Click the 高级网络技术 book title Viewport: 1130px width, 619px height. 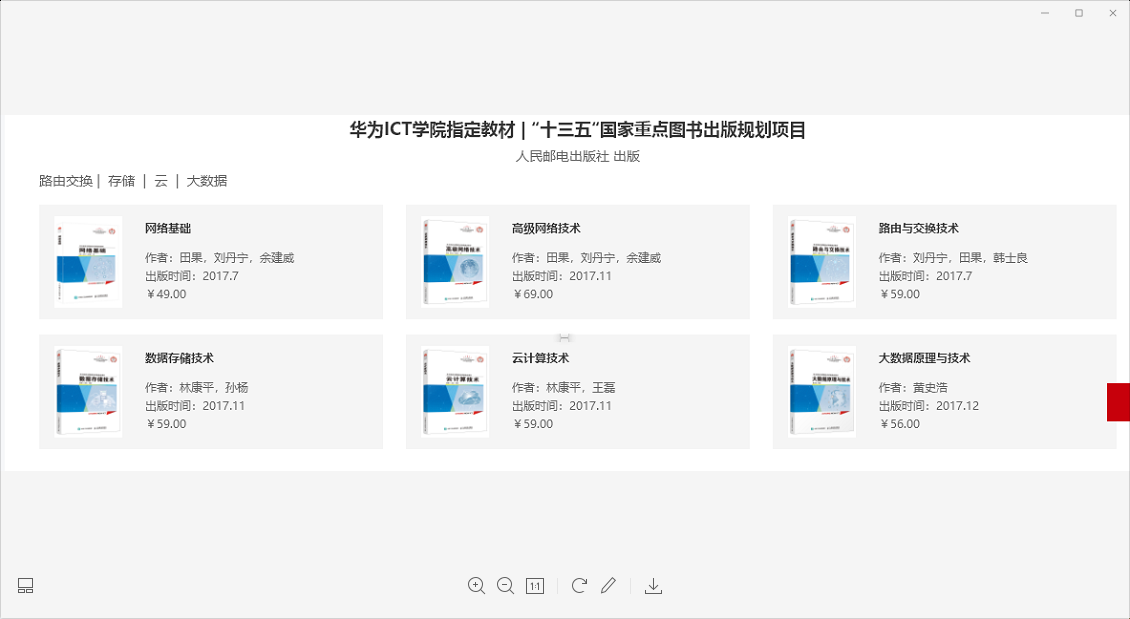(x=546, y=228)
